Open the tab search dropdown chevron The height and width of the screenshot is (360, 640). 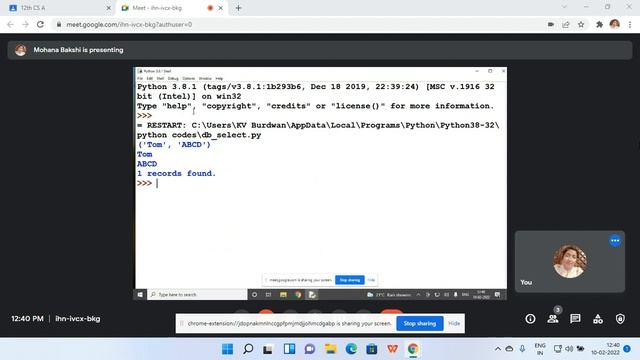(564, 7)
